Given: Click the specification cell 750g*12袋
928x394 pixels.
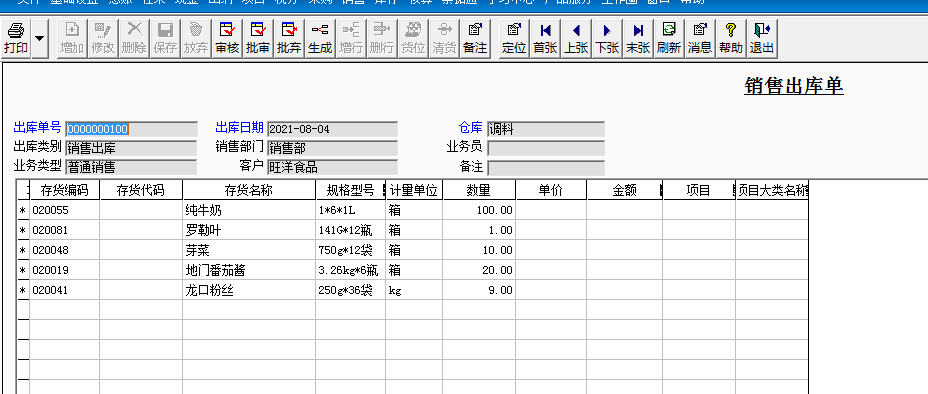Looking at the screenshot, I should 350,250.
